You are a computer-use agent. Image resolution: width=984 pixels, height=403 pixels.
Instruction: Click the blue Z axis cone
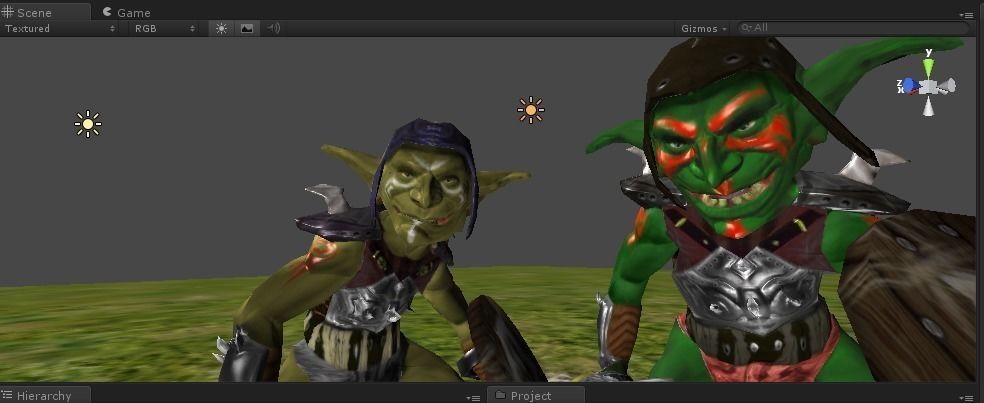(x=909, y=85)
